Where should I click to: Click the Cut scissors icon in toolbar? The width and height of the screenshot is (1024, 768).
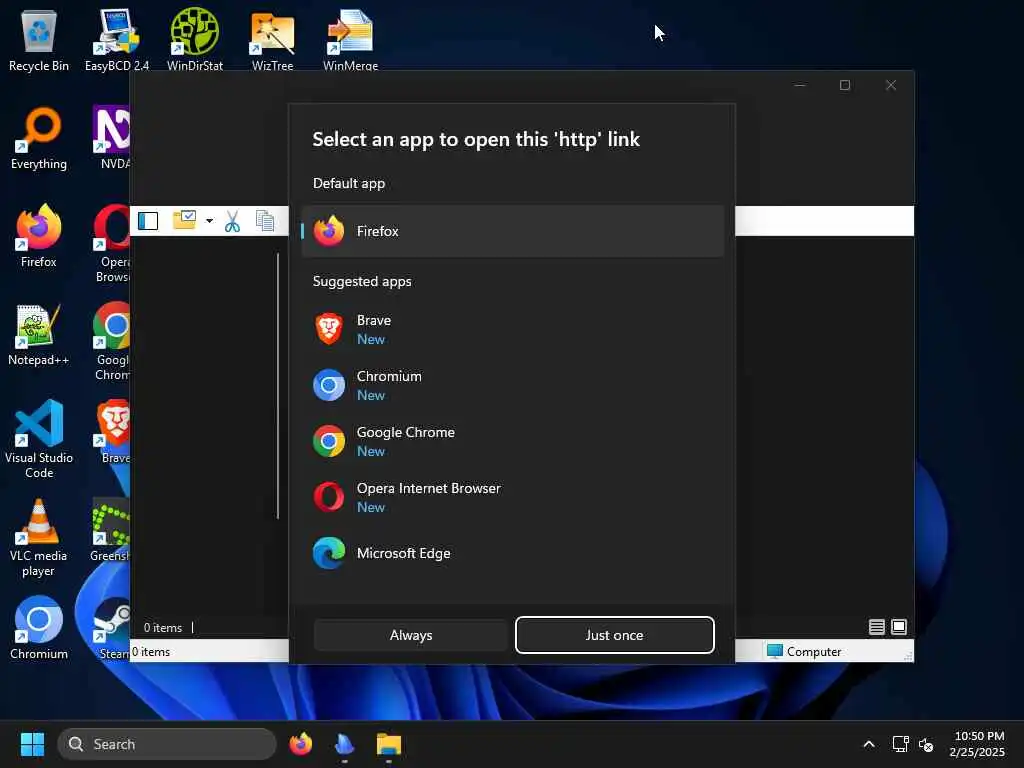click(x=232, y=221)
